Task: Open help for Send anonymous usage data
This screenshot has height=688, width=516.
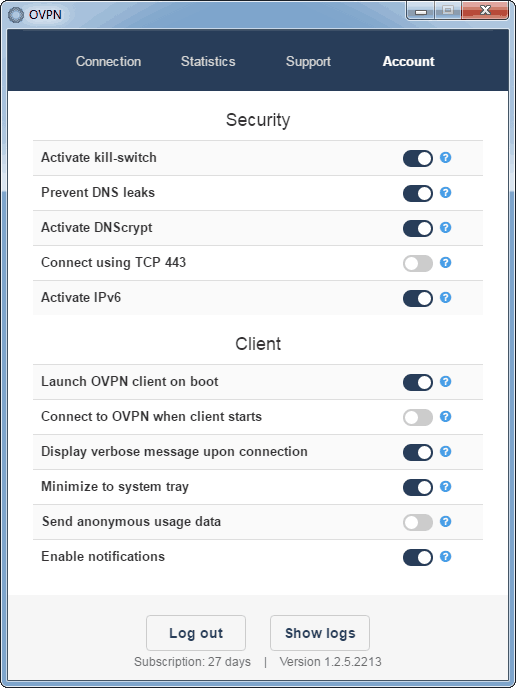Action: coord(445,522)
